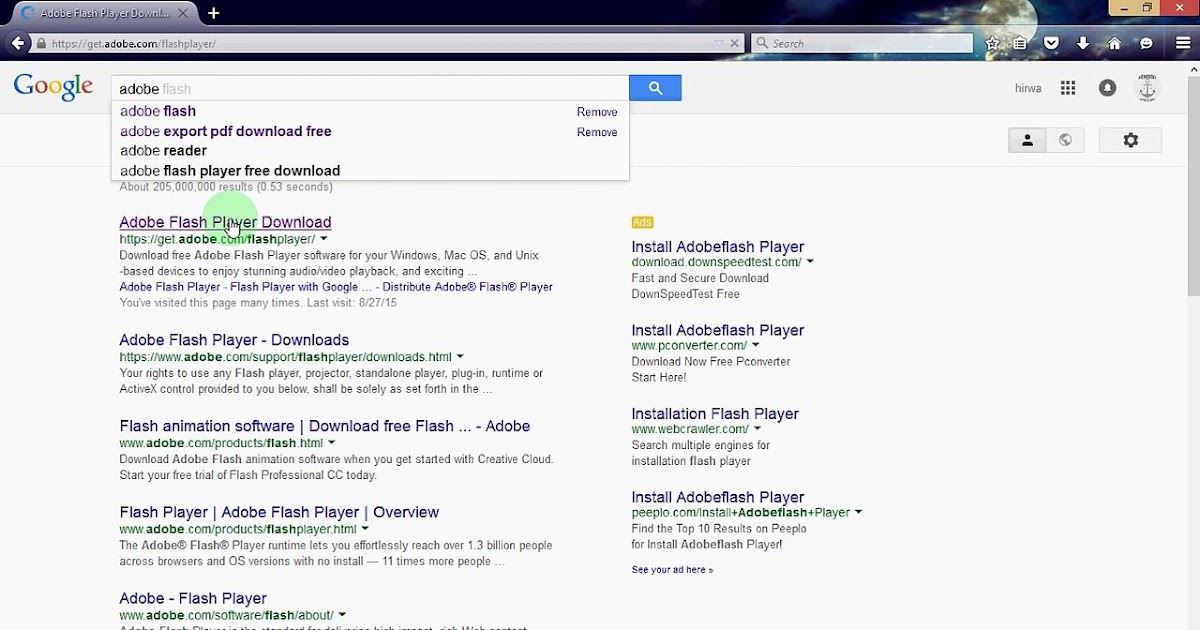Open Installation Flash Player ad

715,414
